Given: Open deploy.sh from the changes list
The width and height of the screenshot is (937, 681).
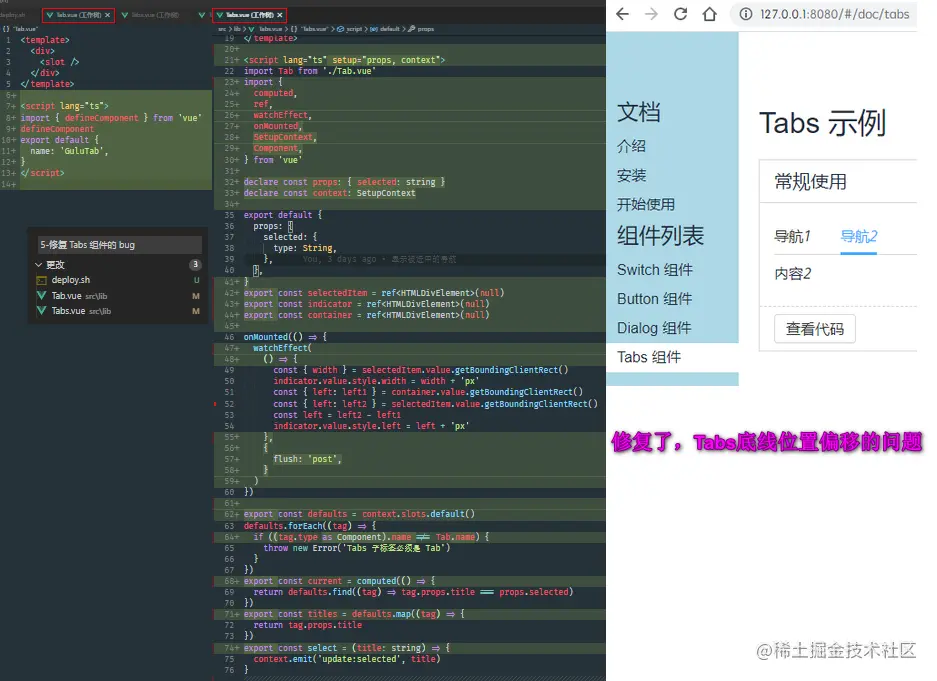Looking at the screenshot, I should [x=71, y=280].
